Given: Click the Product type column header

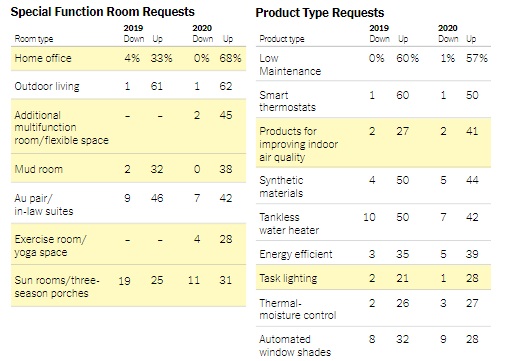Looking at the screenshot, I should (282, 39).
